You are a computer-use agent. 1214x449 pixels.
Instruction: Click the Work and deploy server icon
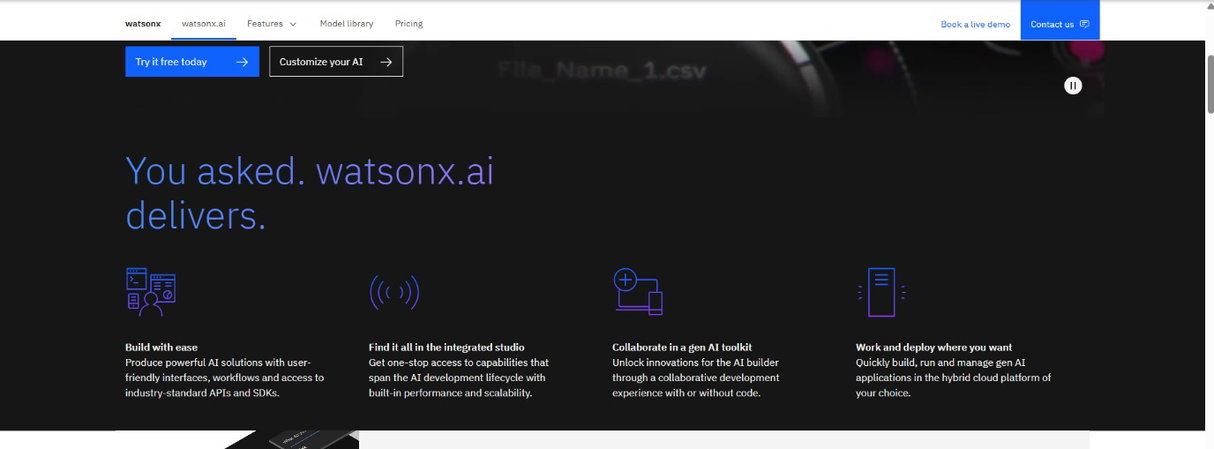tap(881, 292)
